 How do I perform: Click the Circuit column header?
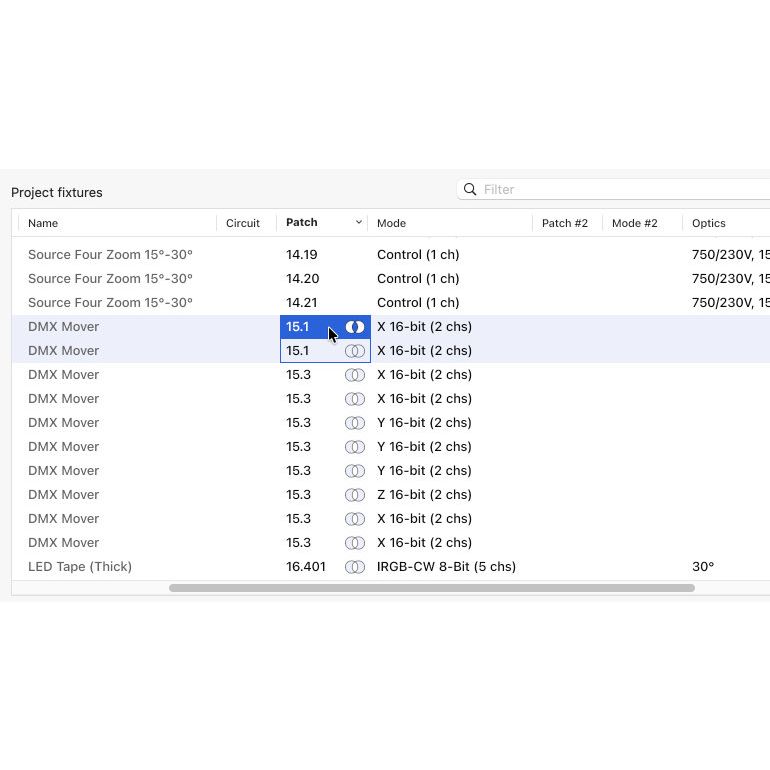[x=243, y=223]
